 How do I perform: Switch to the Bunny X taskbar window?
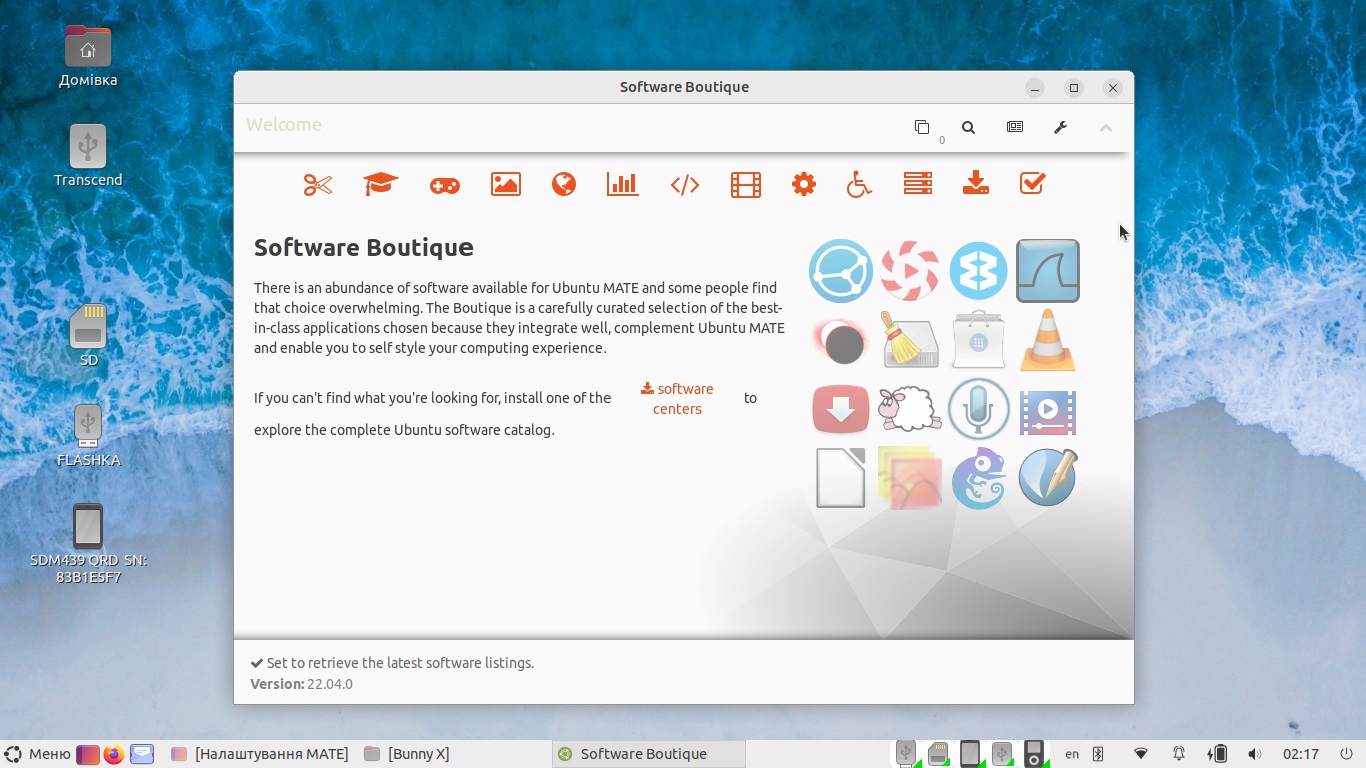click(407, 754)
